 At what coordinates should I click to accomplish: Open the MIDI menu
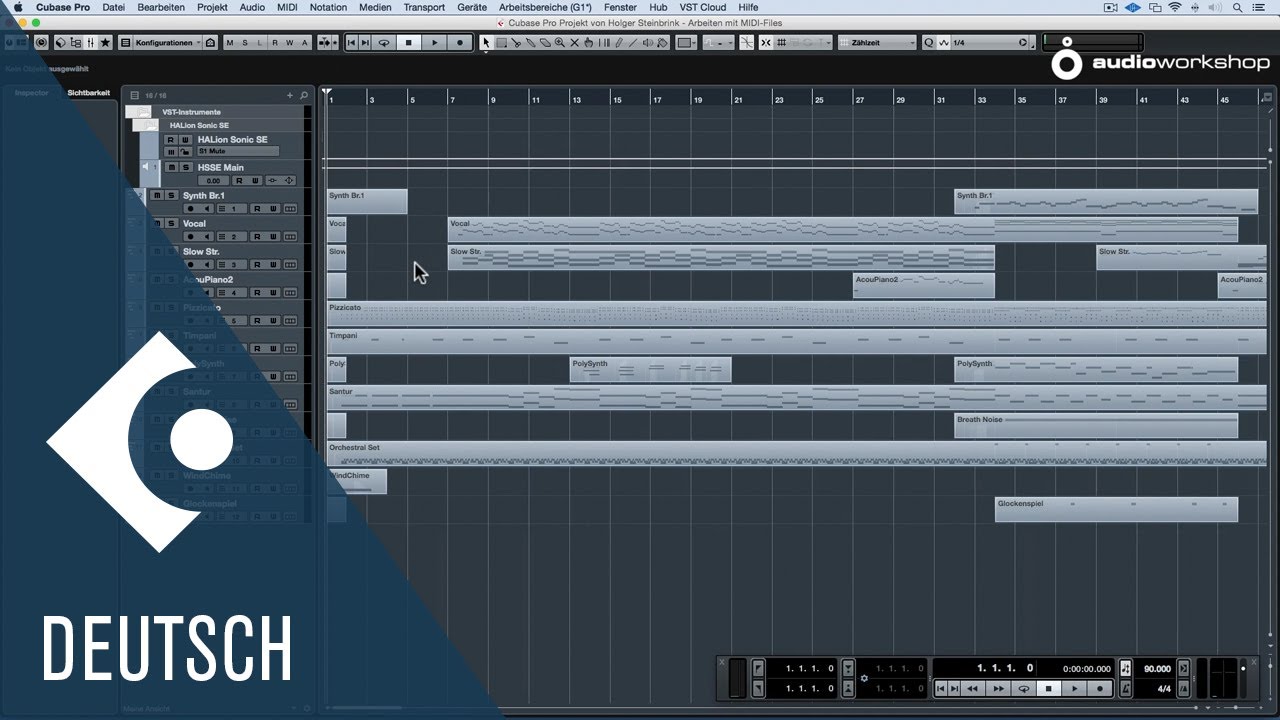pyautogui.click(x=287, y=7)
